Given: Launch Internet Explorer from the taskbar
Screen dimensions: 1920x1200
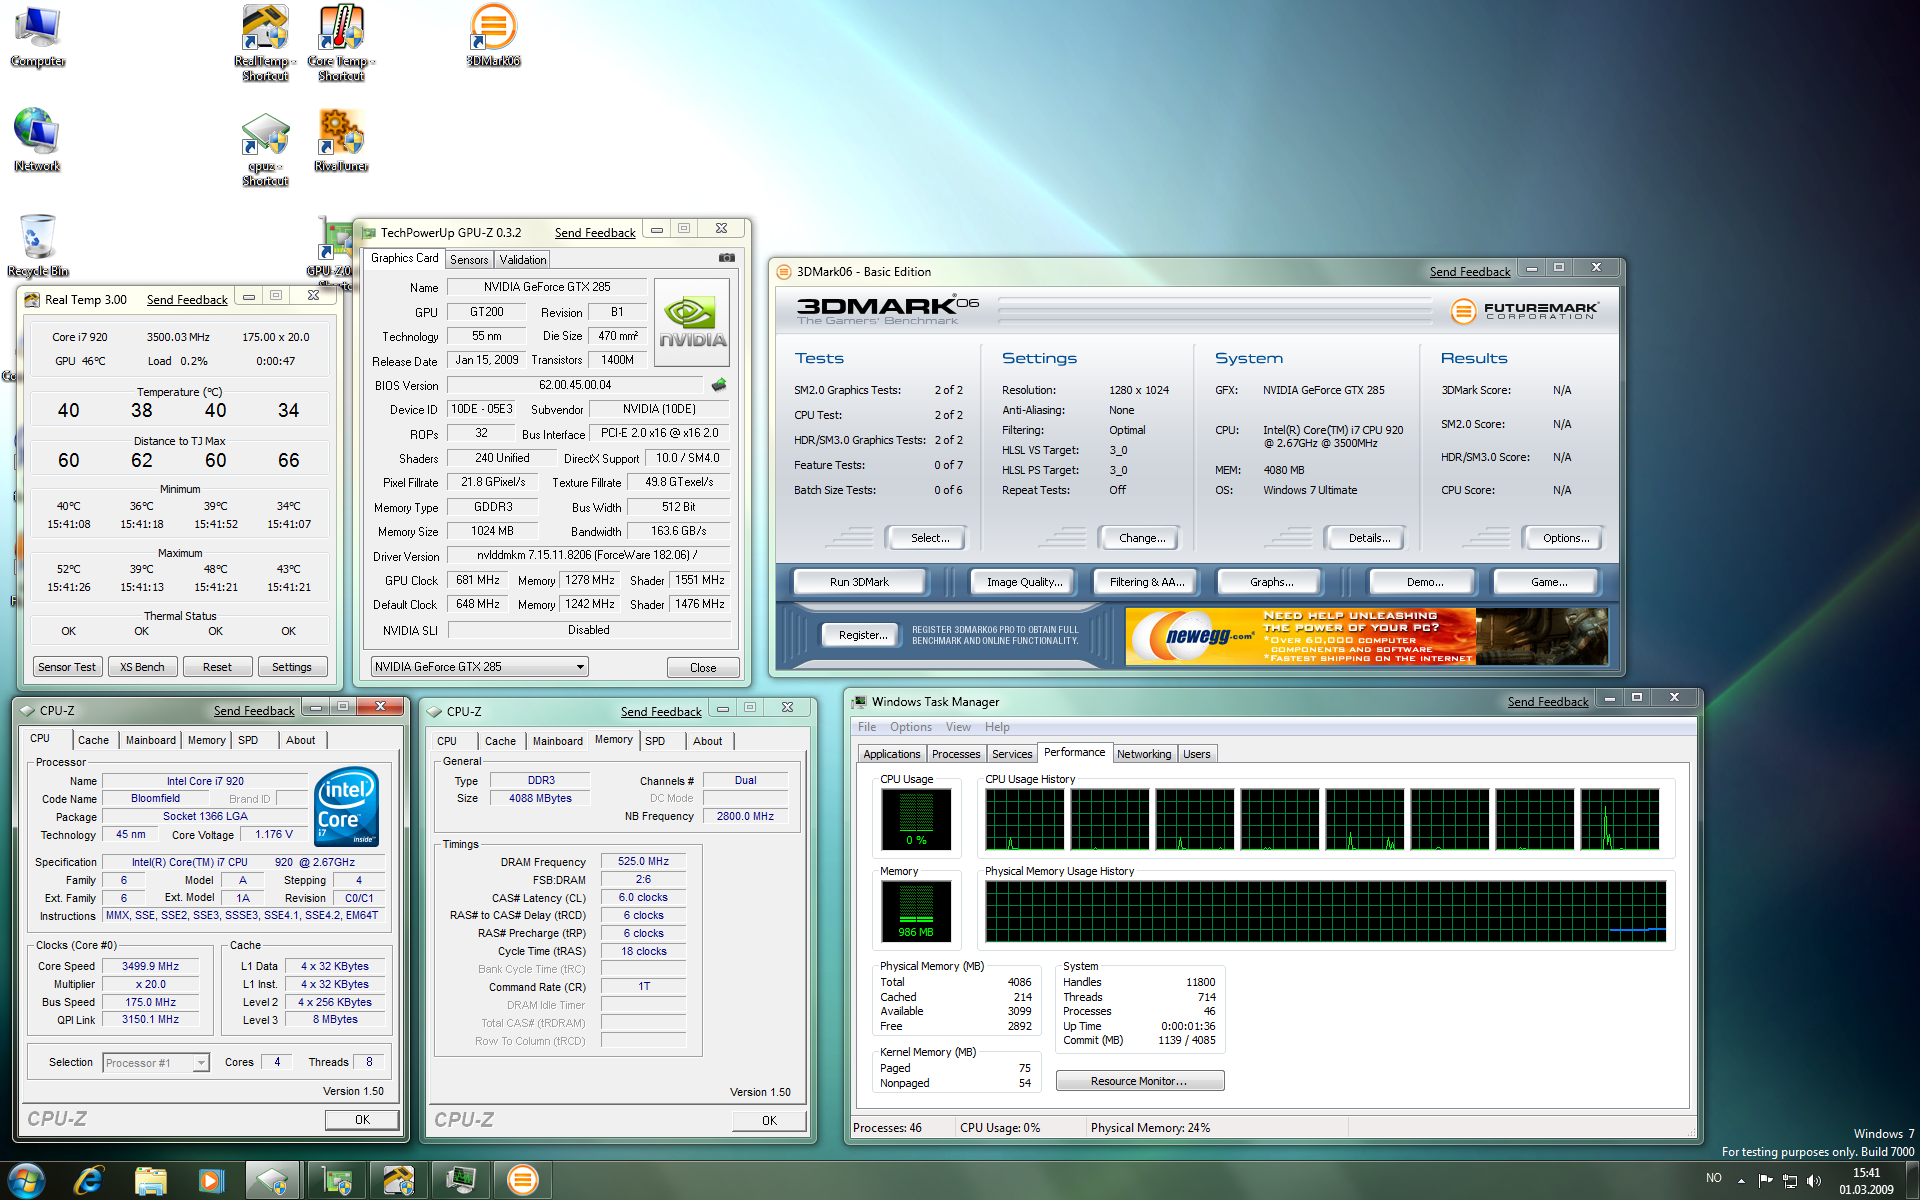Looking at the screenshot, I should (x=89, y=1181).
